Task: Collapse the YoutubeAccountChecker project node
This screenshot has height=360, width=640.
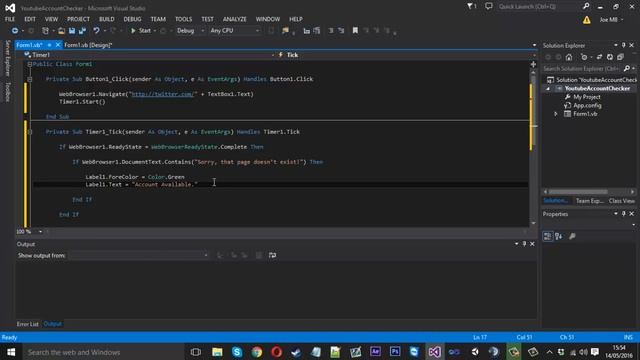Action: [x=548, y=89]
